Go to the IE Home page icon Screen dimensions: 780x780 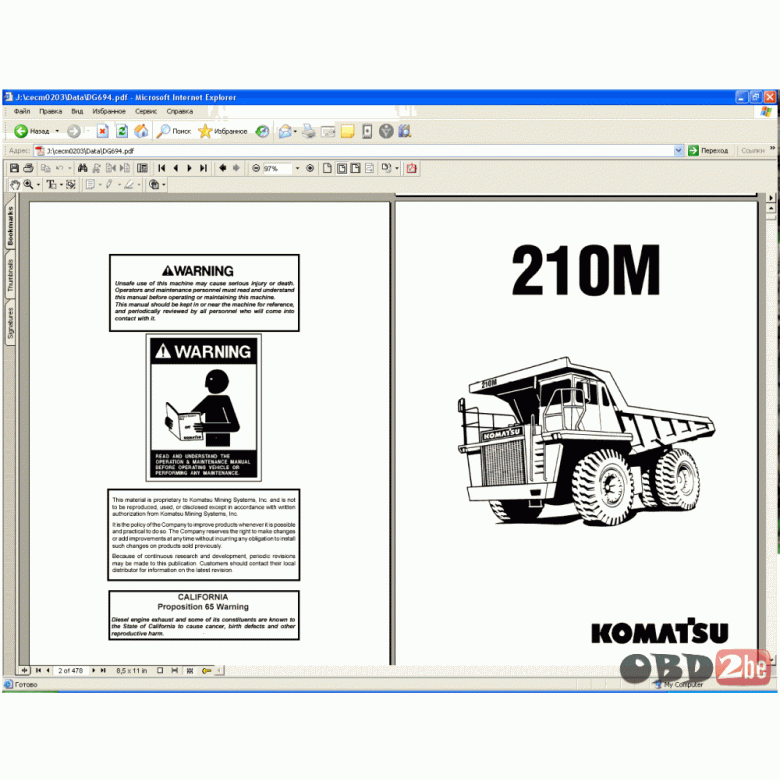pyautogui.click(x=141, y=131)
